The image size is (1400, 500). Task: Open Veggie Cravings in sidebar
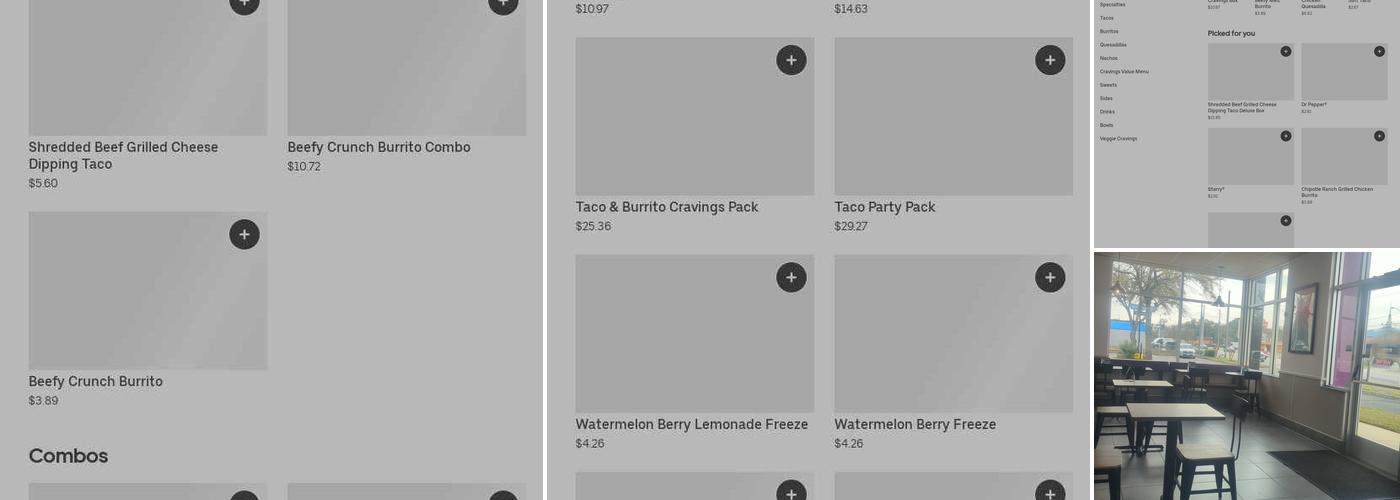1118,139
